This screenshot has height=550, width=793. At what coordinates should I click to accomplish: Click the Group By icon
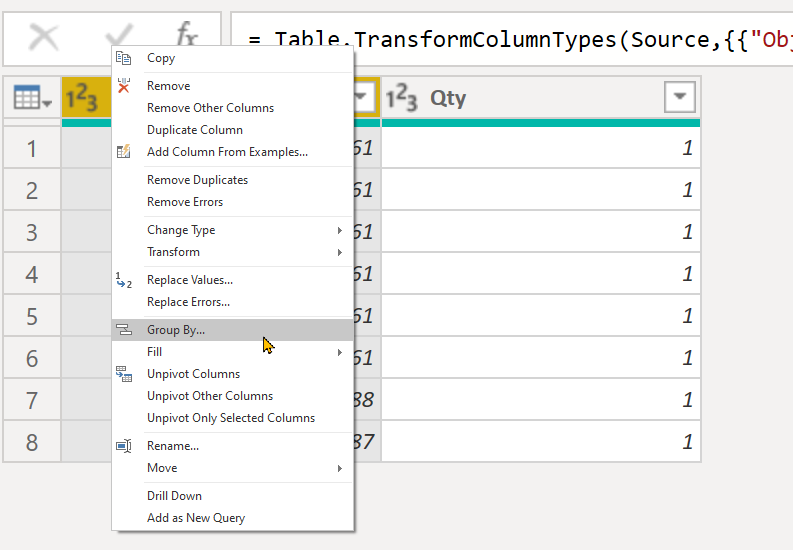[x=123, y=330]
